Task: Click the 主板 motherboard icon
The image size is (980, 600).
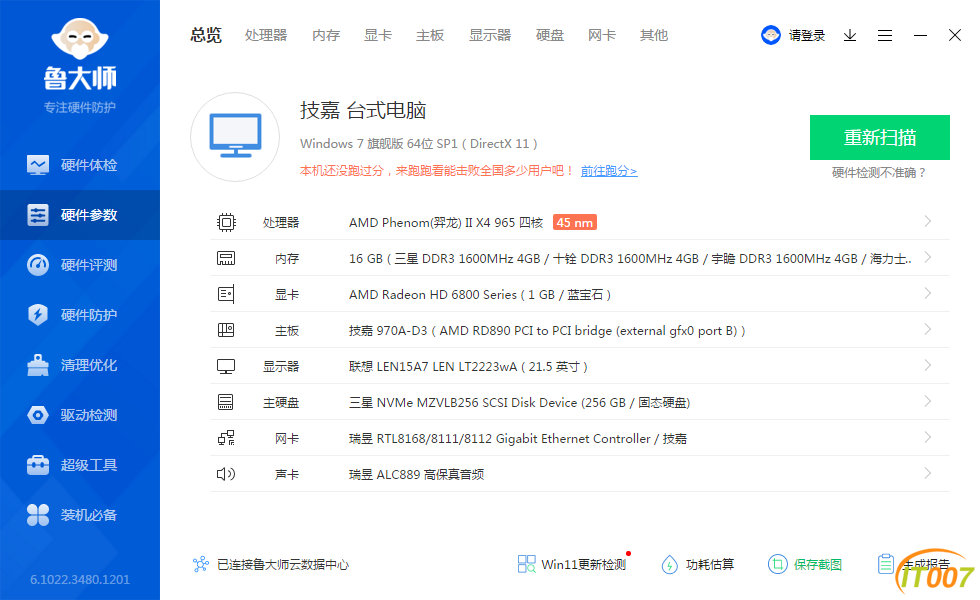Action: [226, 330]
